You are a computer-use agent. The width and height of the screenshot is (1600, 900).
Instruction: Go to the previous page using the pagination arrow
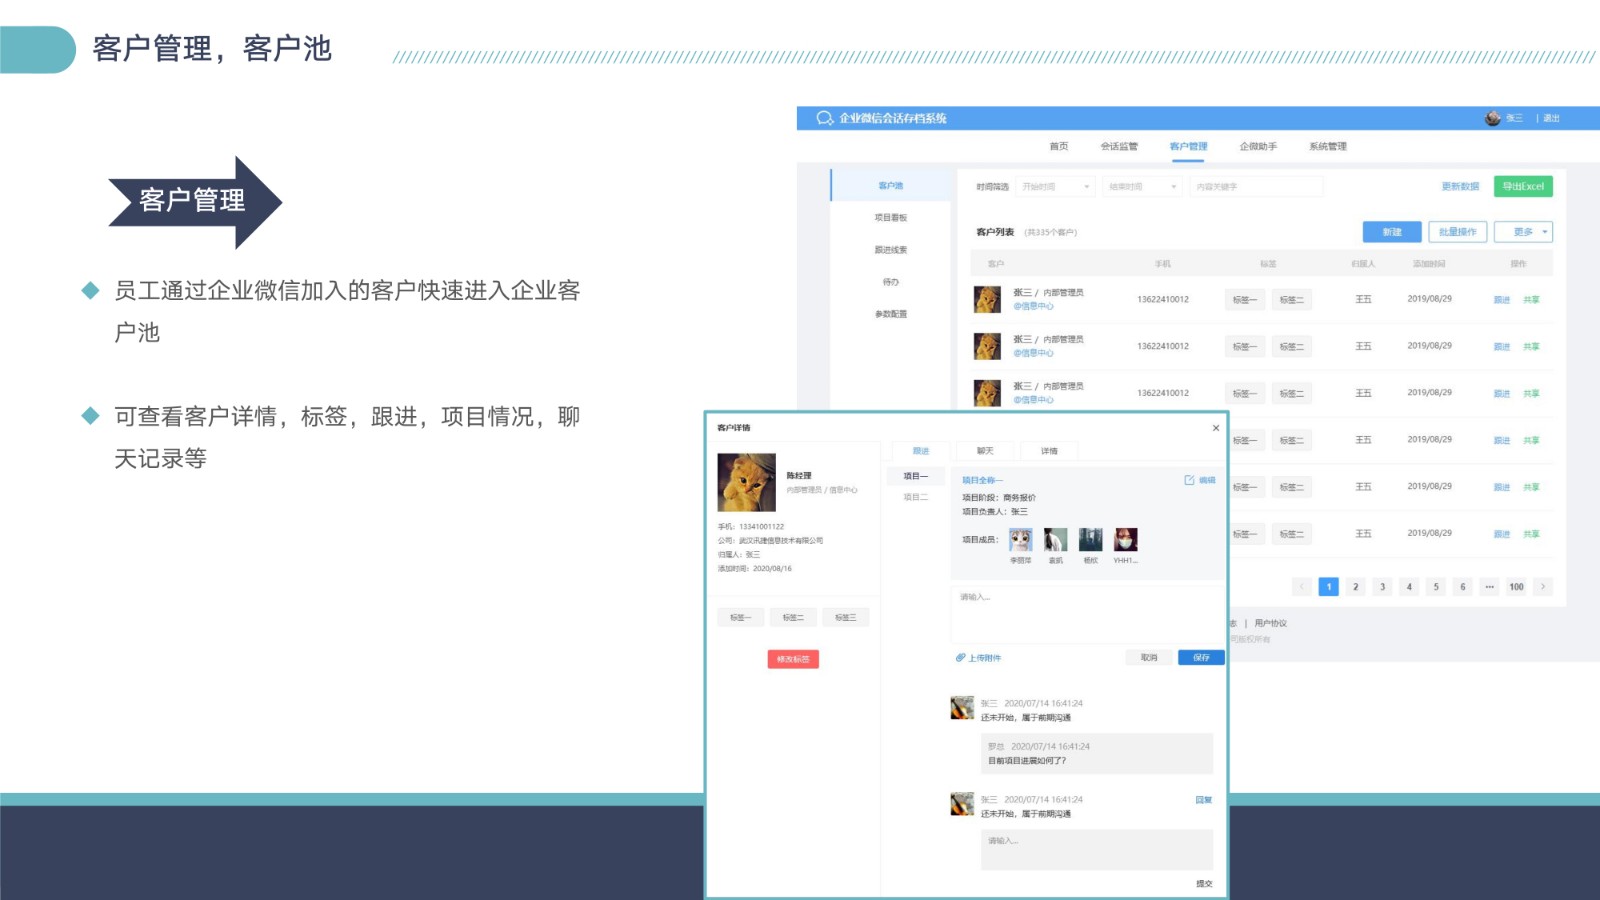tap(1302, 587)
